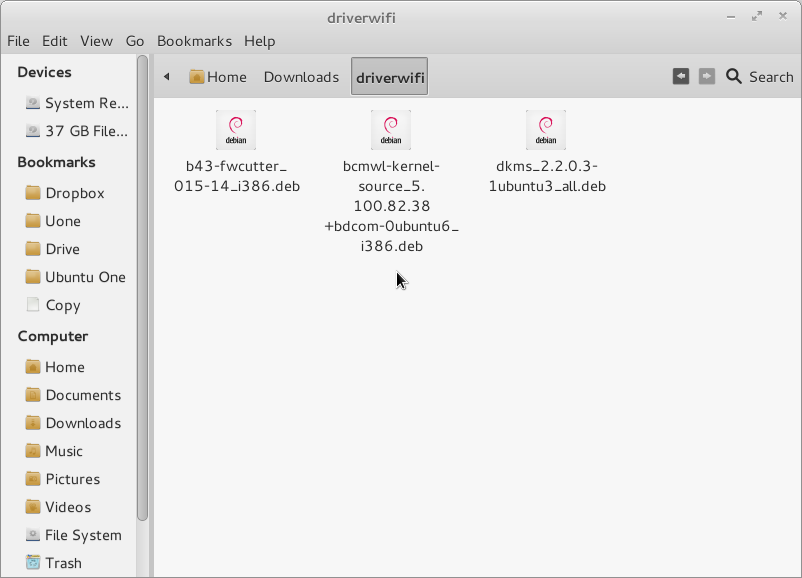
Task: Click the back navigation arrow button
Action: 681,76
